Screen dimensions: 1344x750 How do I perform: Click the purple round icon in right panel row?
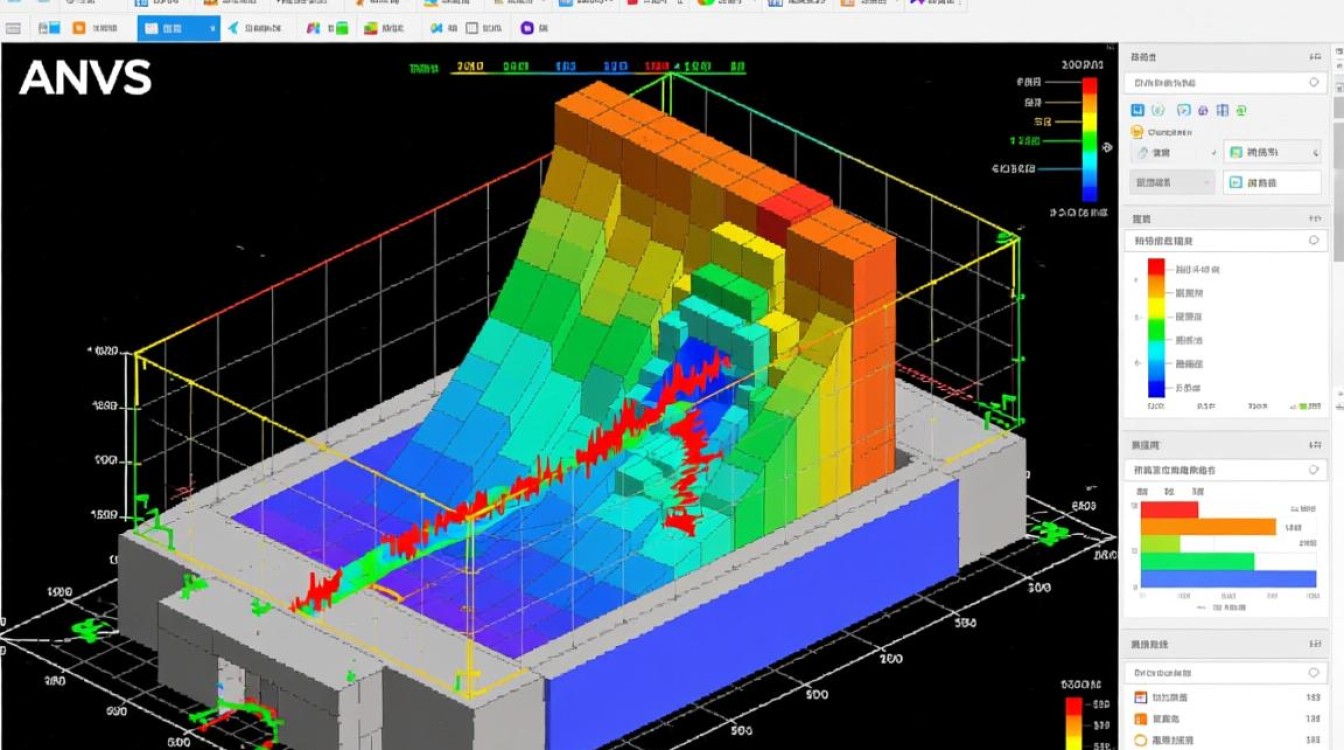pyautogui.click(x=1203, y=111)
